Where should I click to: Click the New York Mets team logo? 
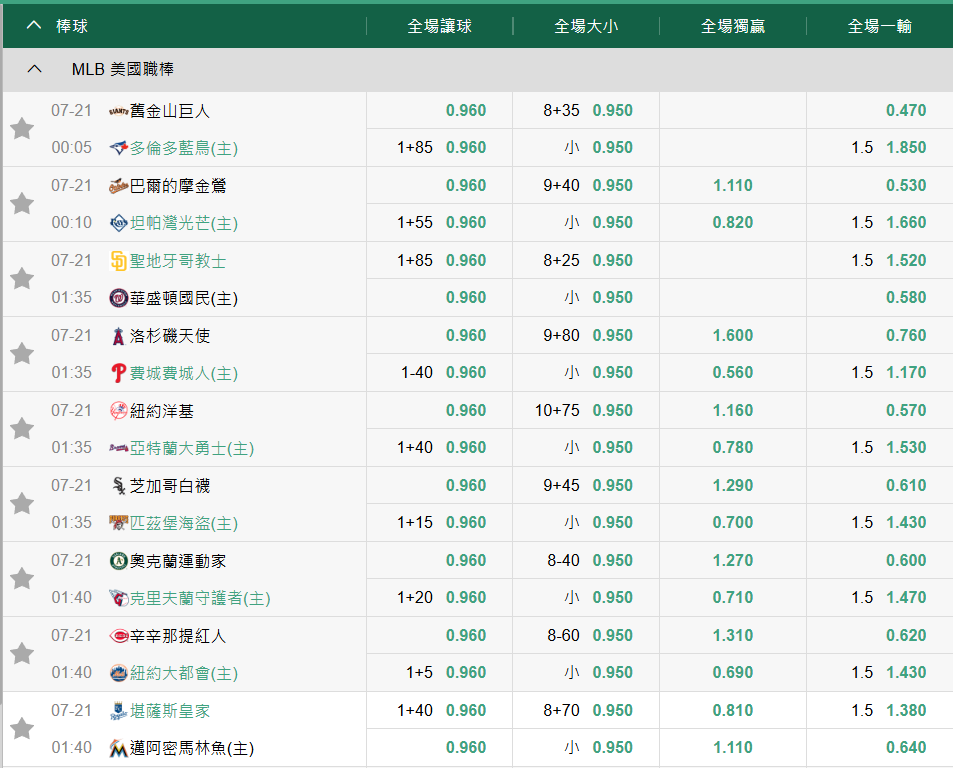pos(119,673)
